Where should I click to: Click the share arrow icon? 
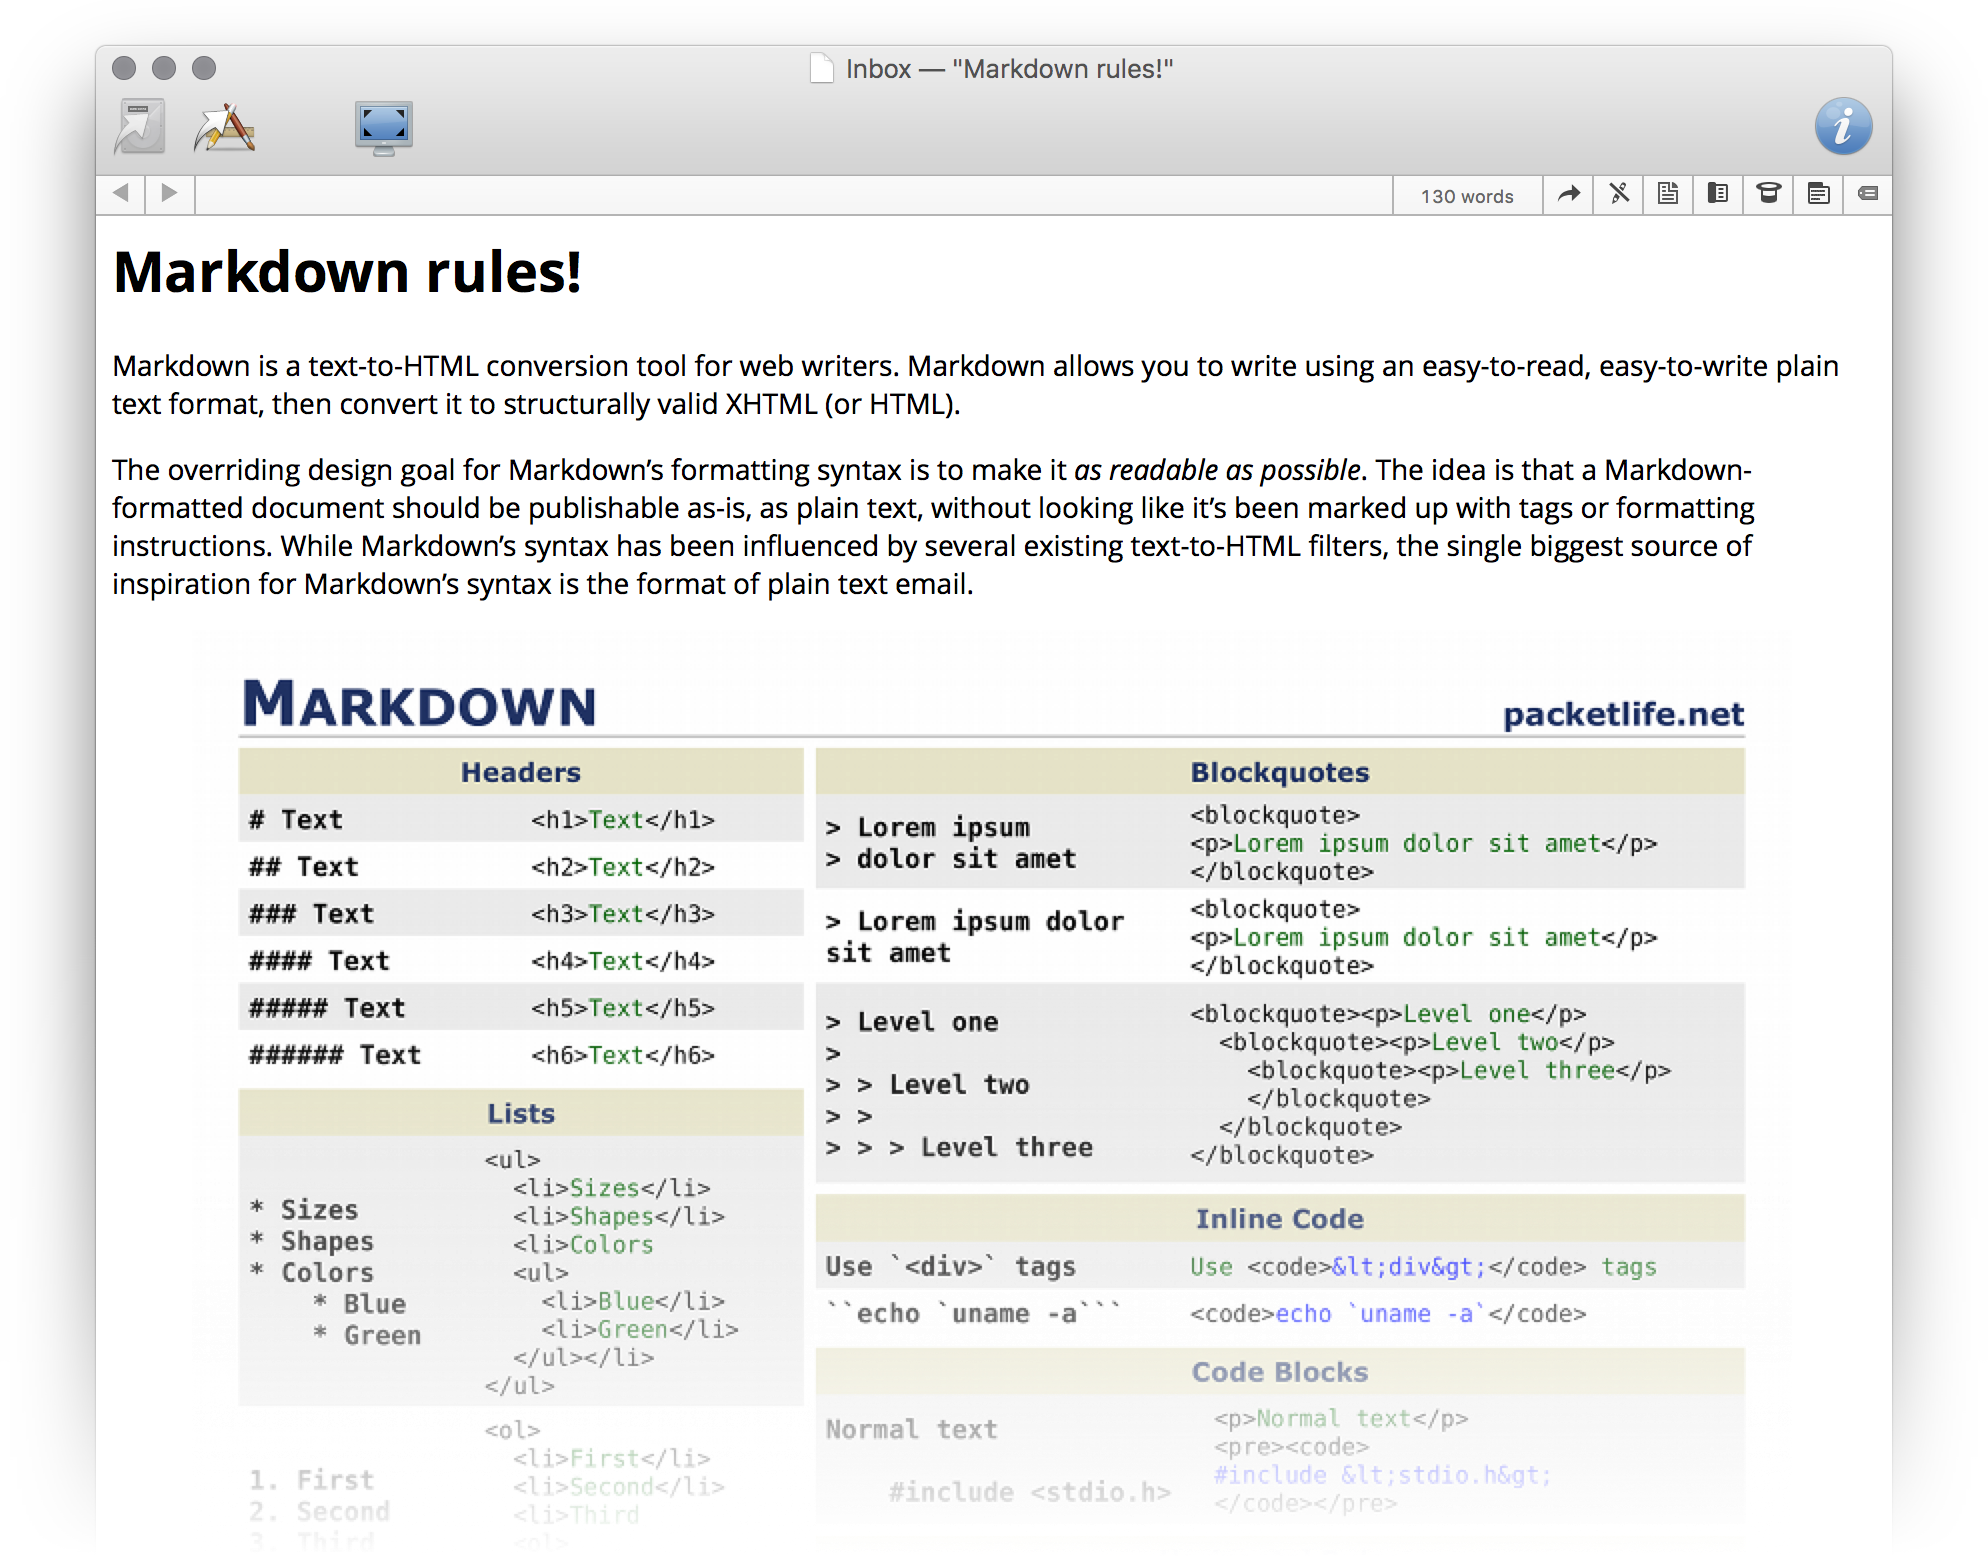pos(1568,194)
